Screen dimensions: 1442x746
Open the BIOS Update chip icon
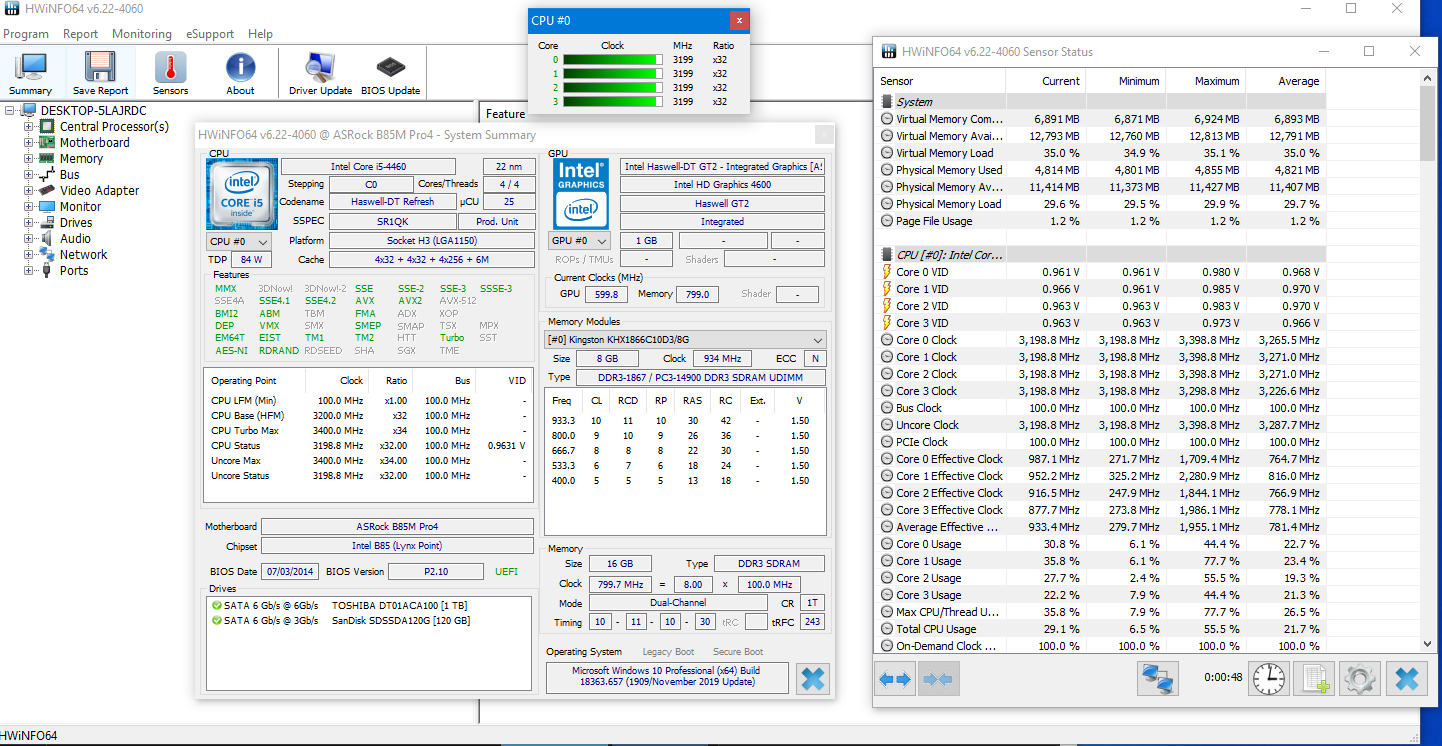pyautogui.click(x=390, y=73)
